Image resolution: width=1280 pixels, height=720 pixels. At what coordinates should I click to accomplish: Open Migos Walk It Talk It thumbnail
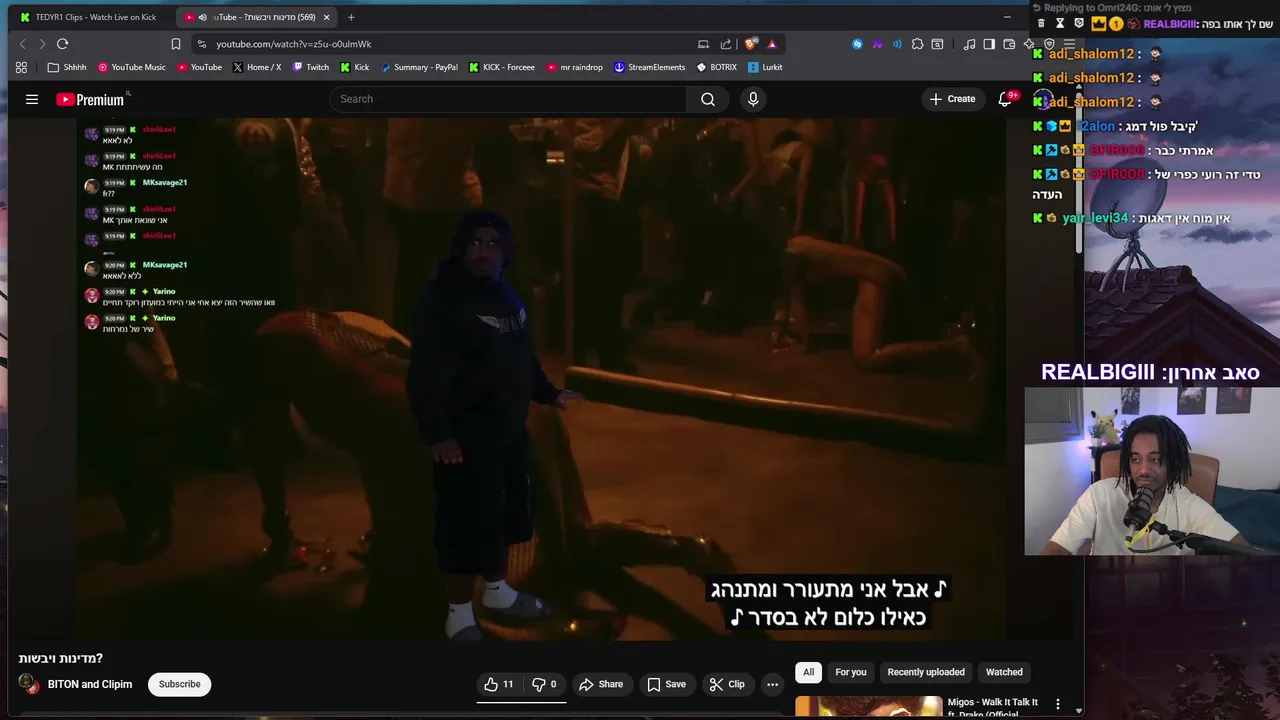pos(868,707)
